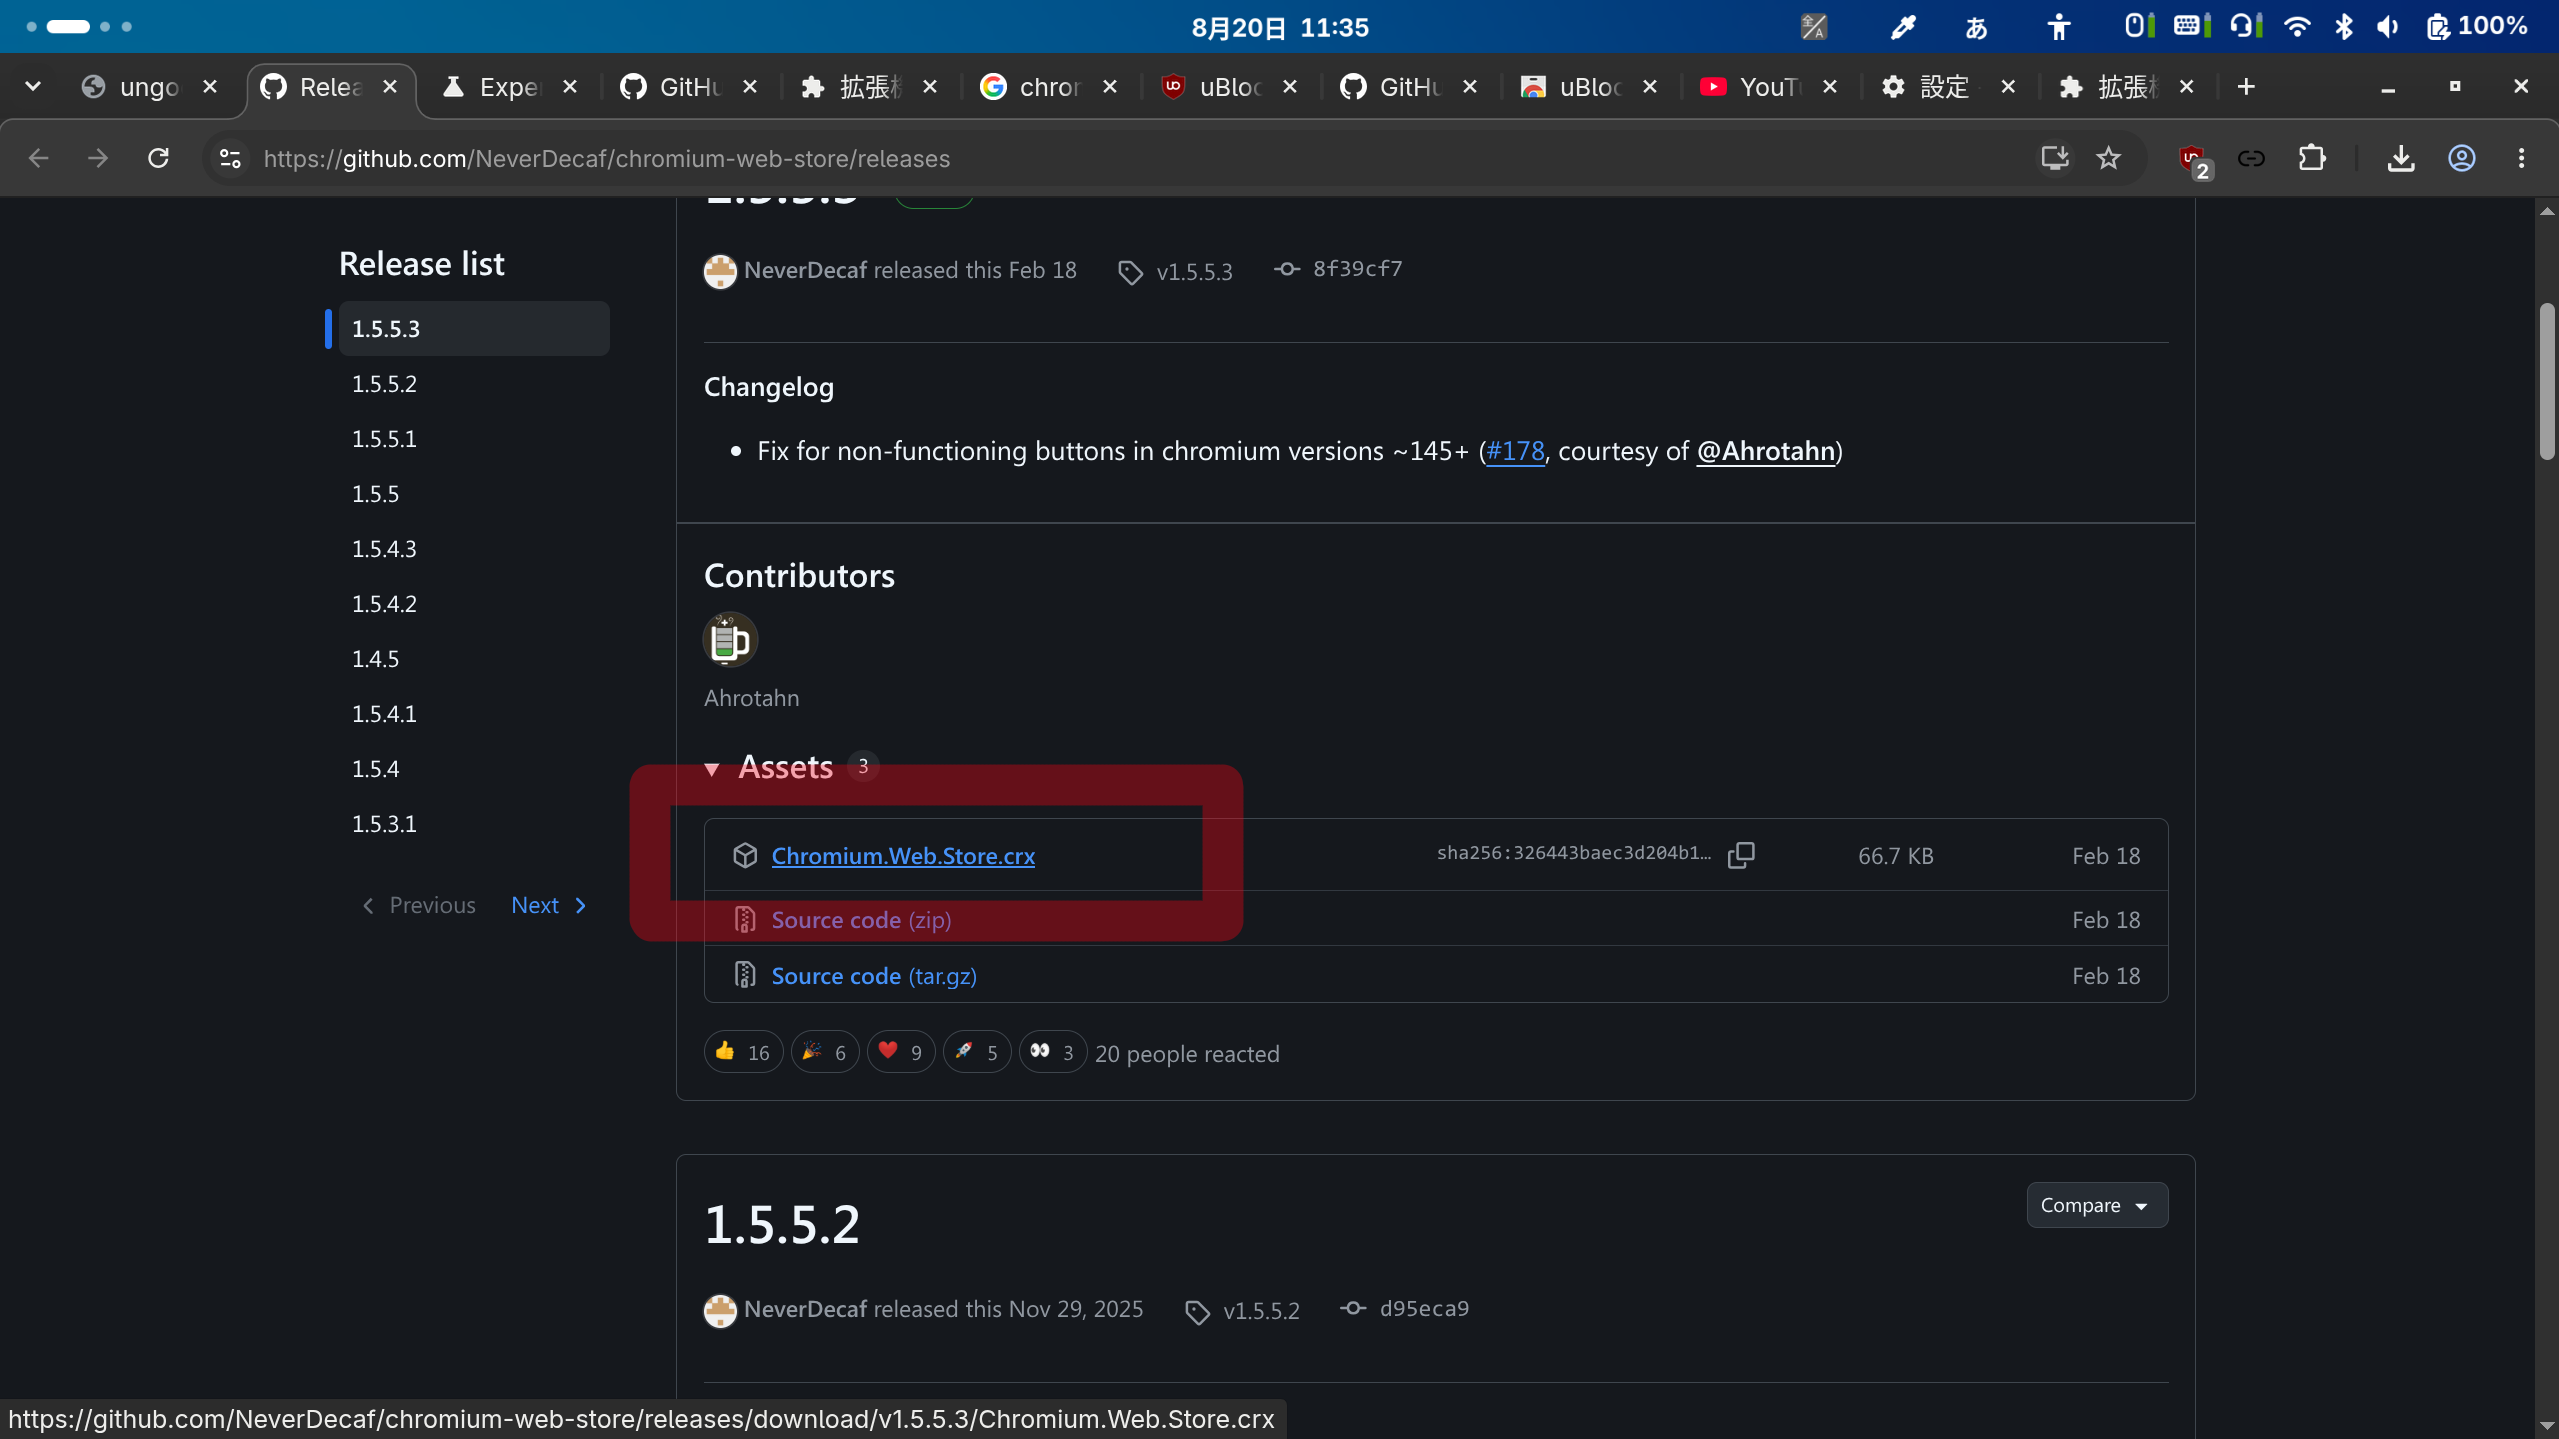Image resolution: width=2559 pixels, height=1439 pixels.
Task: Open the browser profile icon
Action: pyautogui.click(x=2462, y=158)
